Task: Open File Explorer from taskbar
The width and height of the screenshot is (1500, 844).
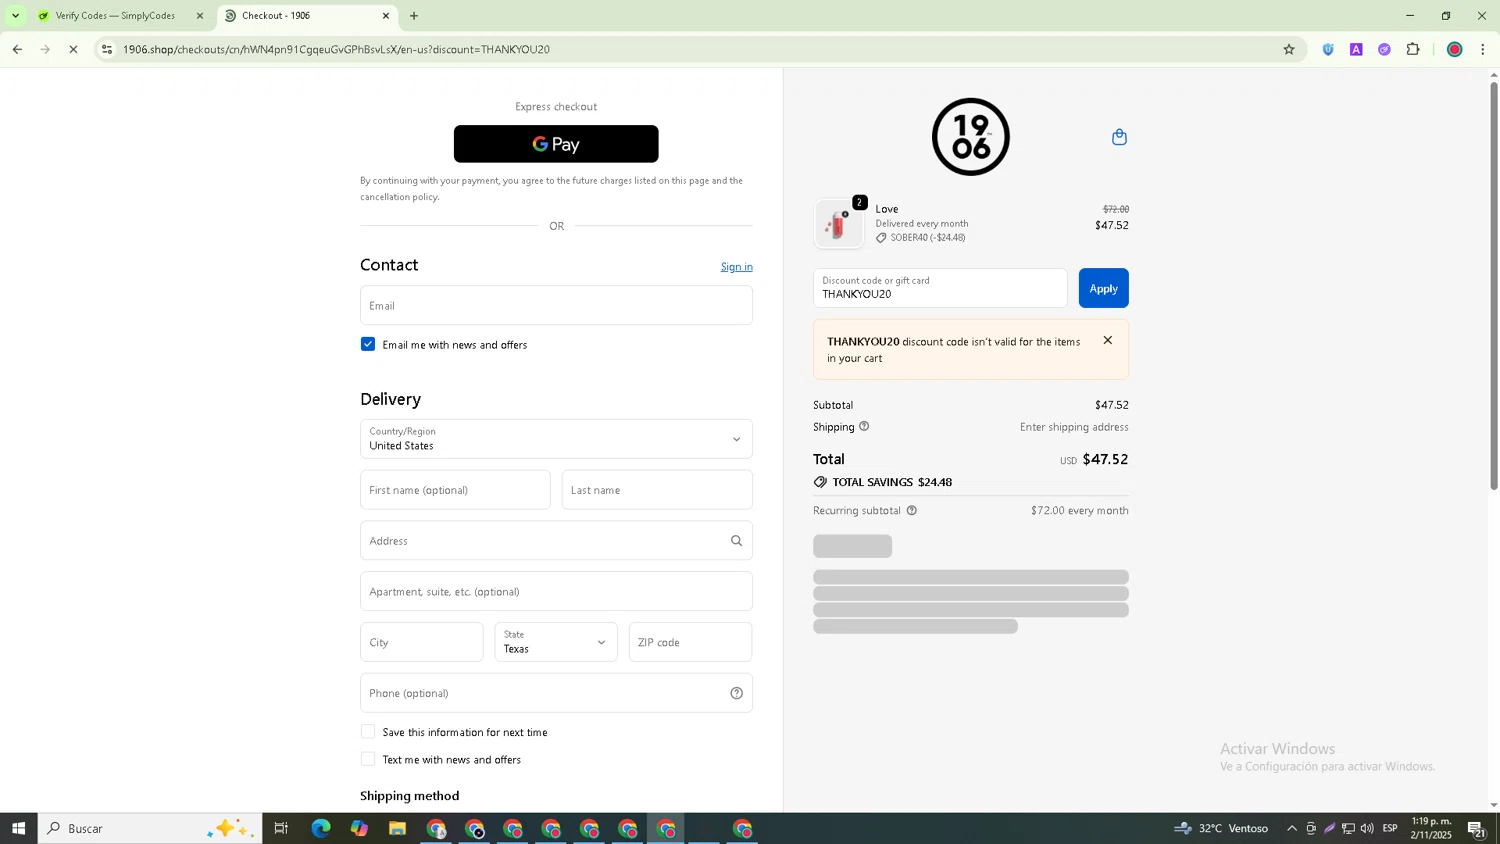Action: coord(397,828)
